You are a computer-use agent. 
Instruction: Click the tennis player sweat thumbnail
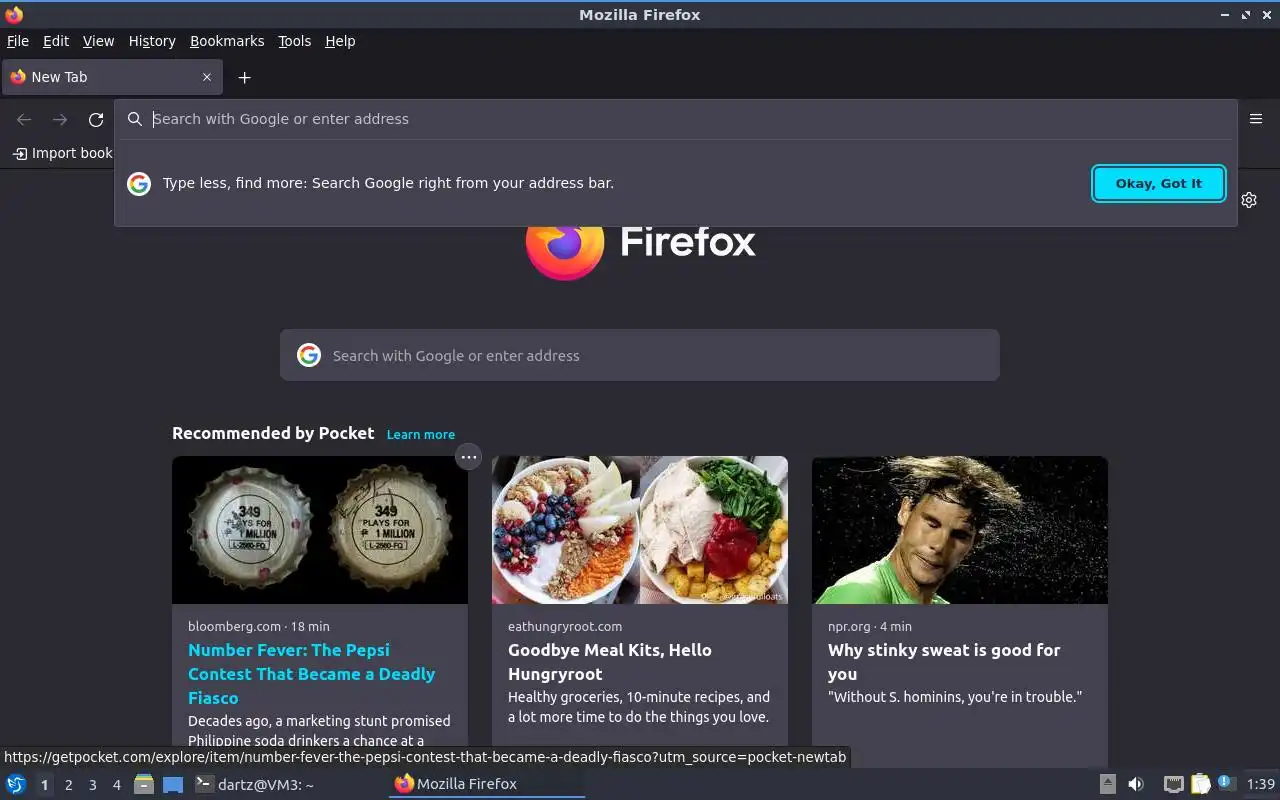960,530
